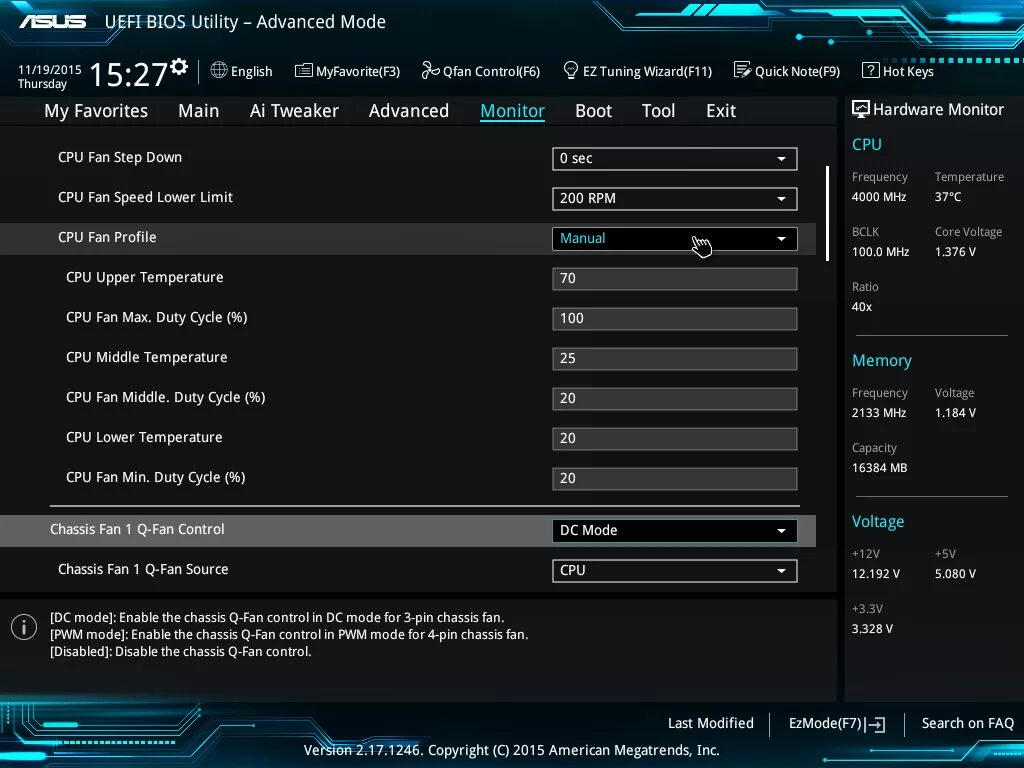Expand CPU Fan Step Down dropdown
Image resolution: width=1024 pixels, height=768 pixels.
tap(674, 159)
